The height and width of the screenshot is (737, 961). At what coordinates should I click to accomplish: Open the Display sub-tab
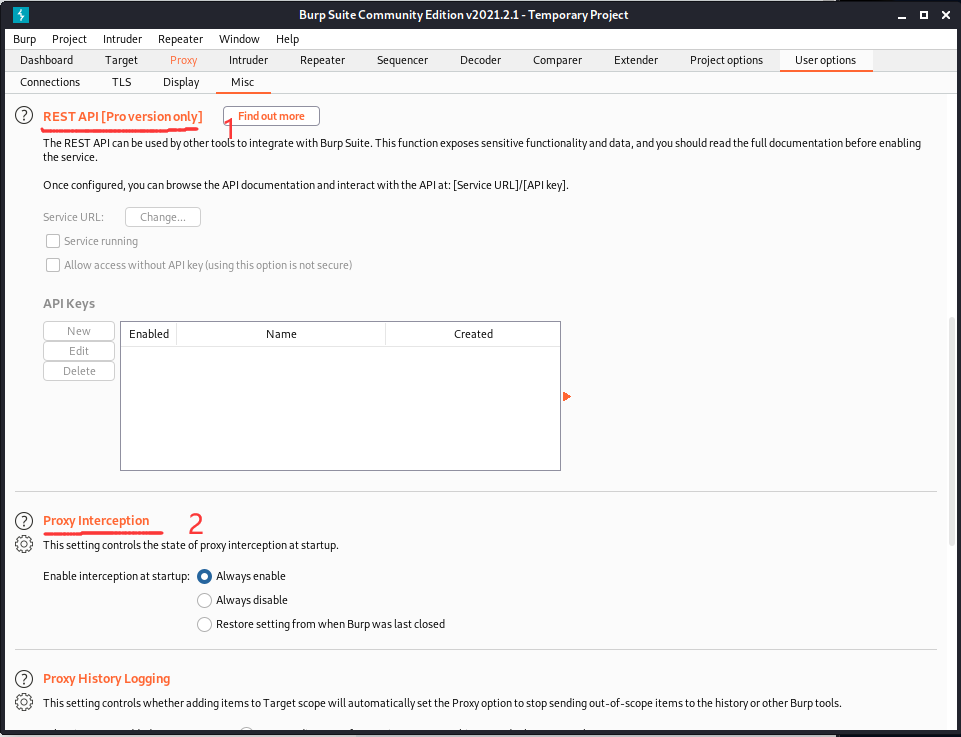pos(181,82)
